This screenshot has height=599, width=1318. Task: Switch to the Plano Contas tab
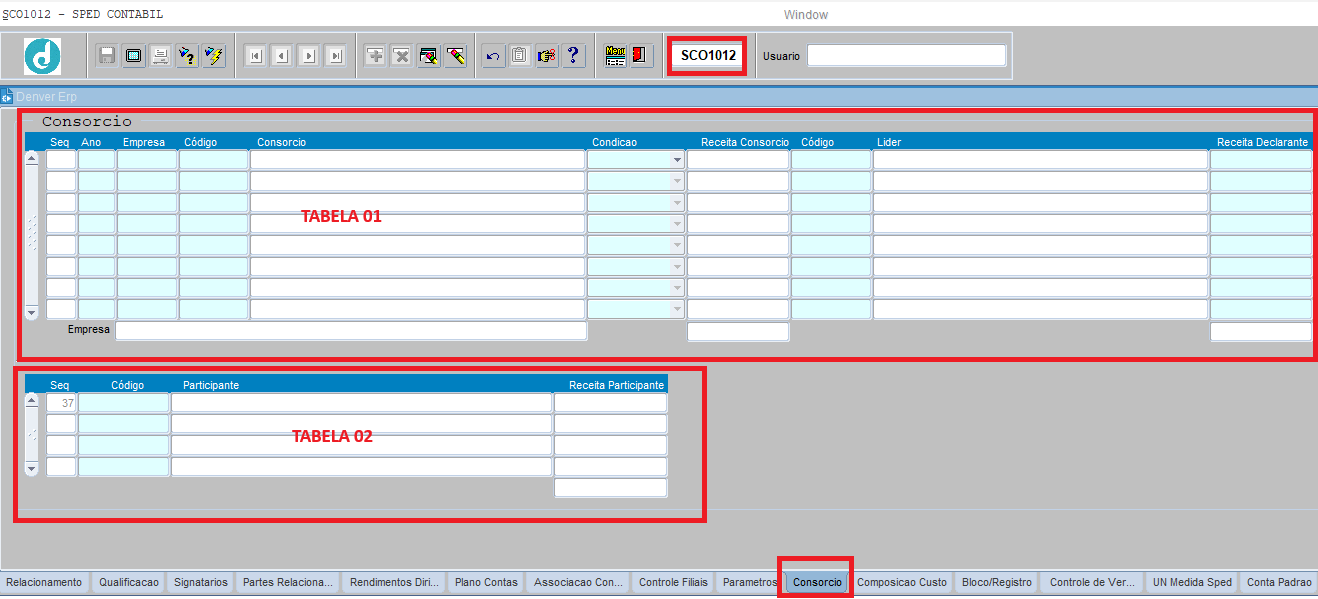[x=486, y=582]
